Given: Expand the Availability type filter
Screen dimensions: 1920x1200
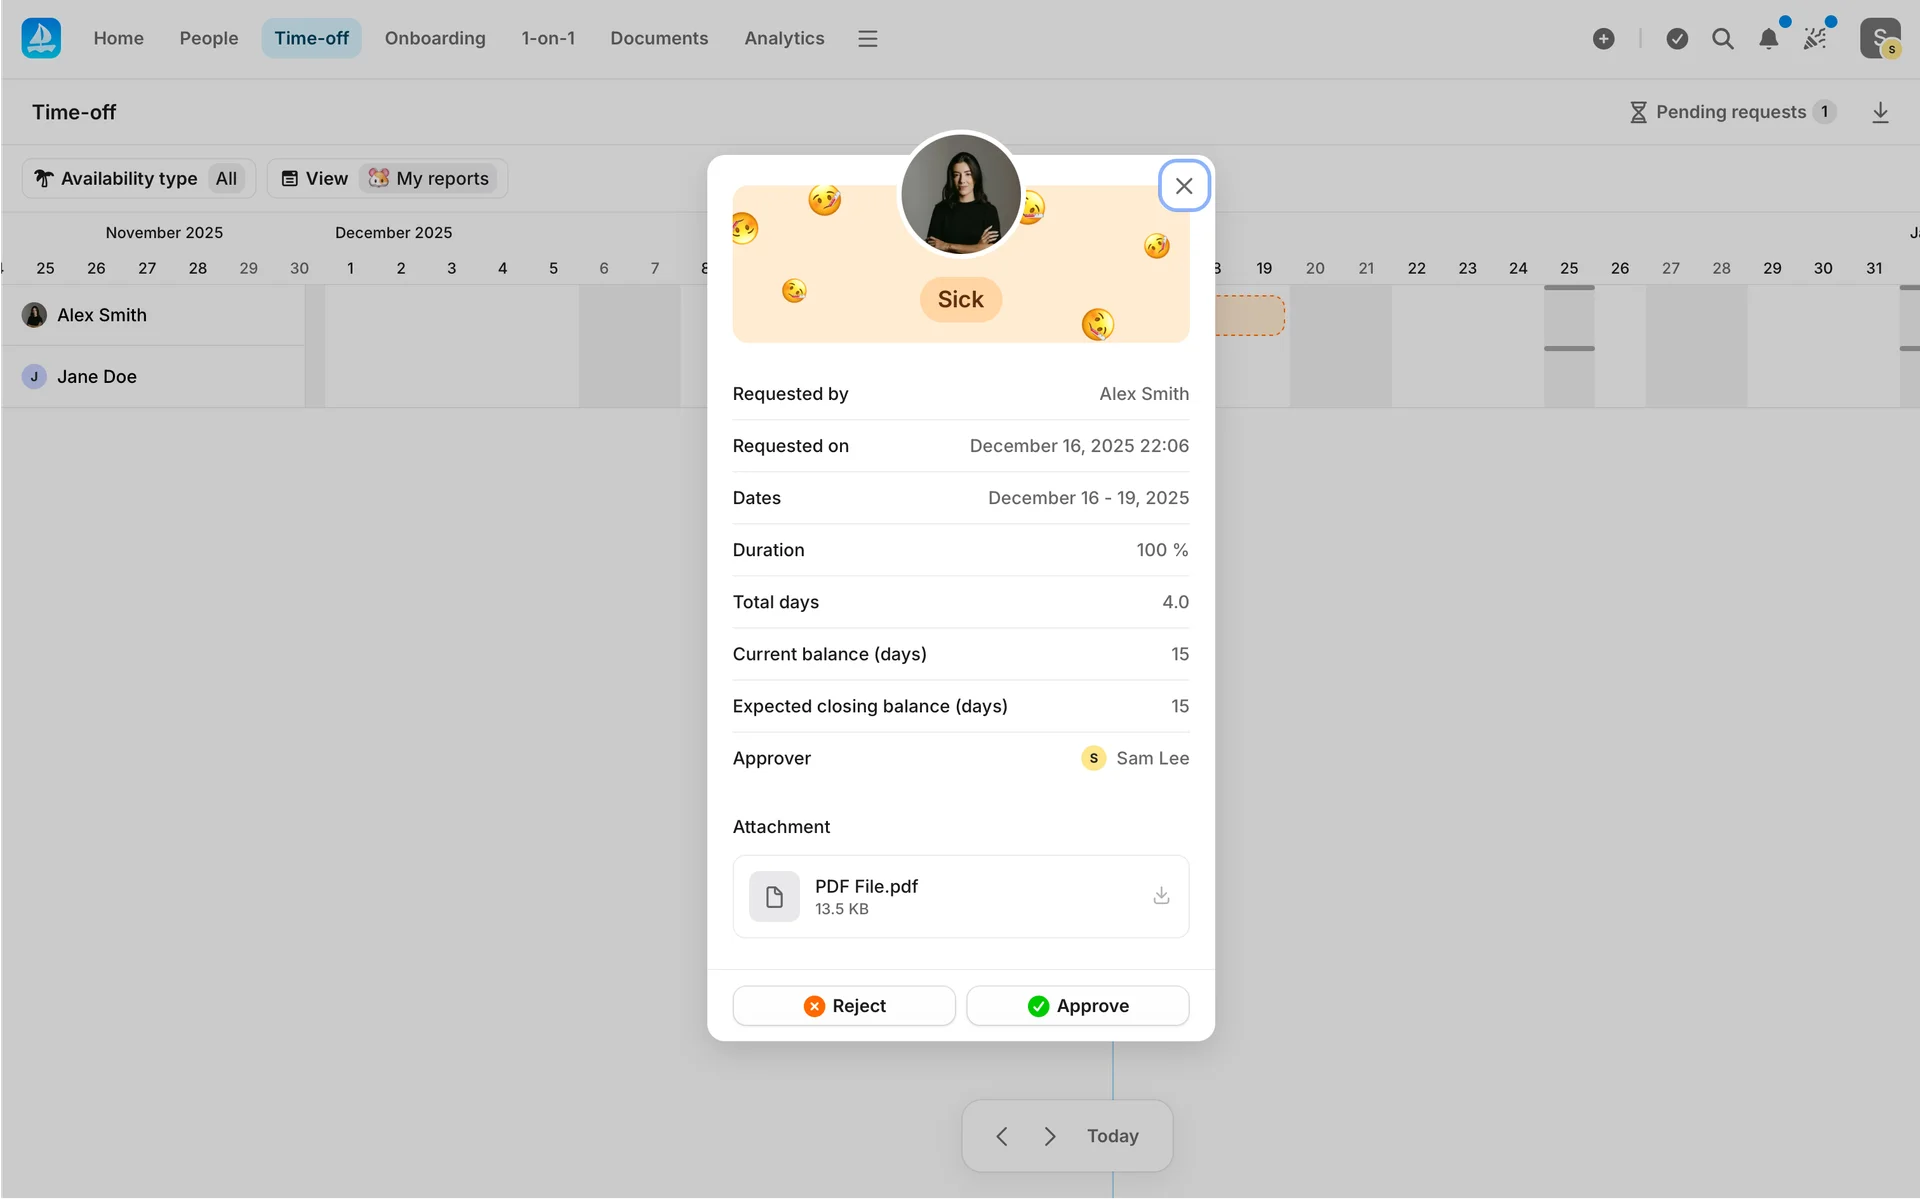Looking at the screenshot, I should tap(139, 178).
